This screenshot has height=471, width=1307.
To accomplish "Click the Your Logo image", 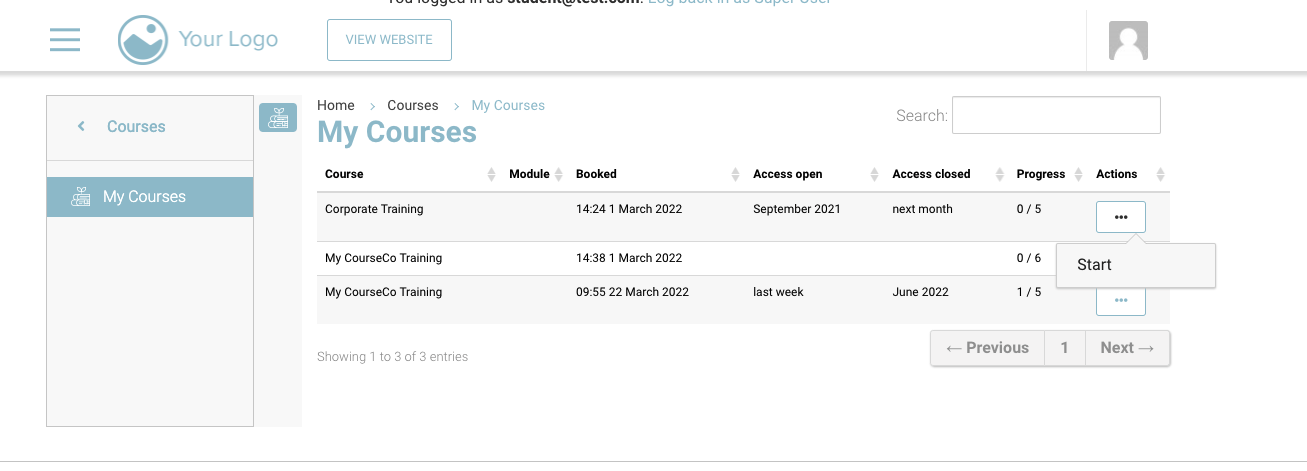I will click(x=143, y=40).
